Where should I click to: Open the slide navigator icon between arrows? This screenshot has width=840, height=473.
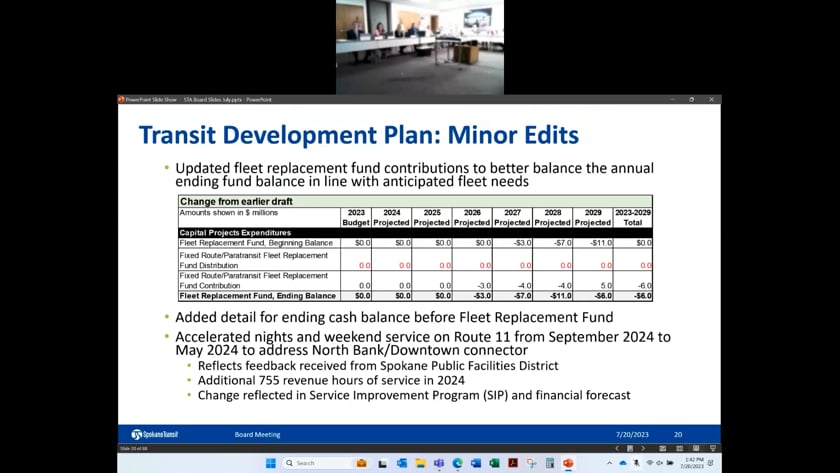click(630, 448)
